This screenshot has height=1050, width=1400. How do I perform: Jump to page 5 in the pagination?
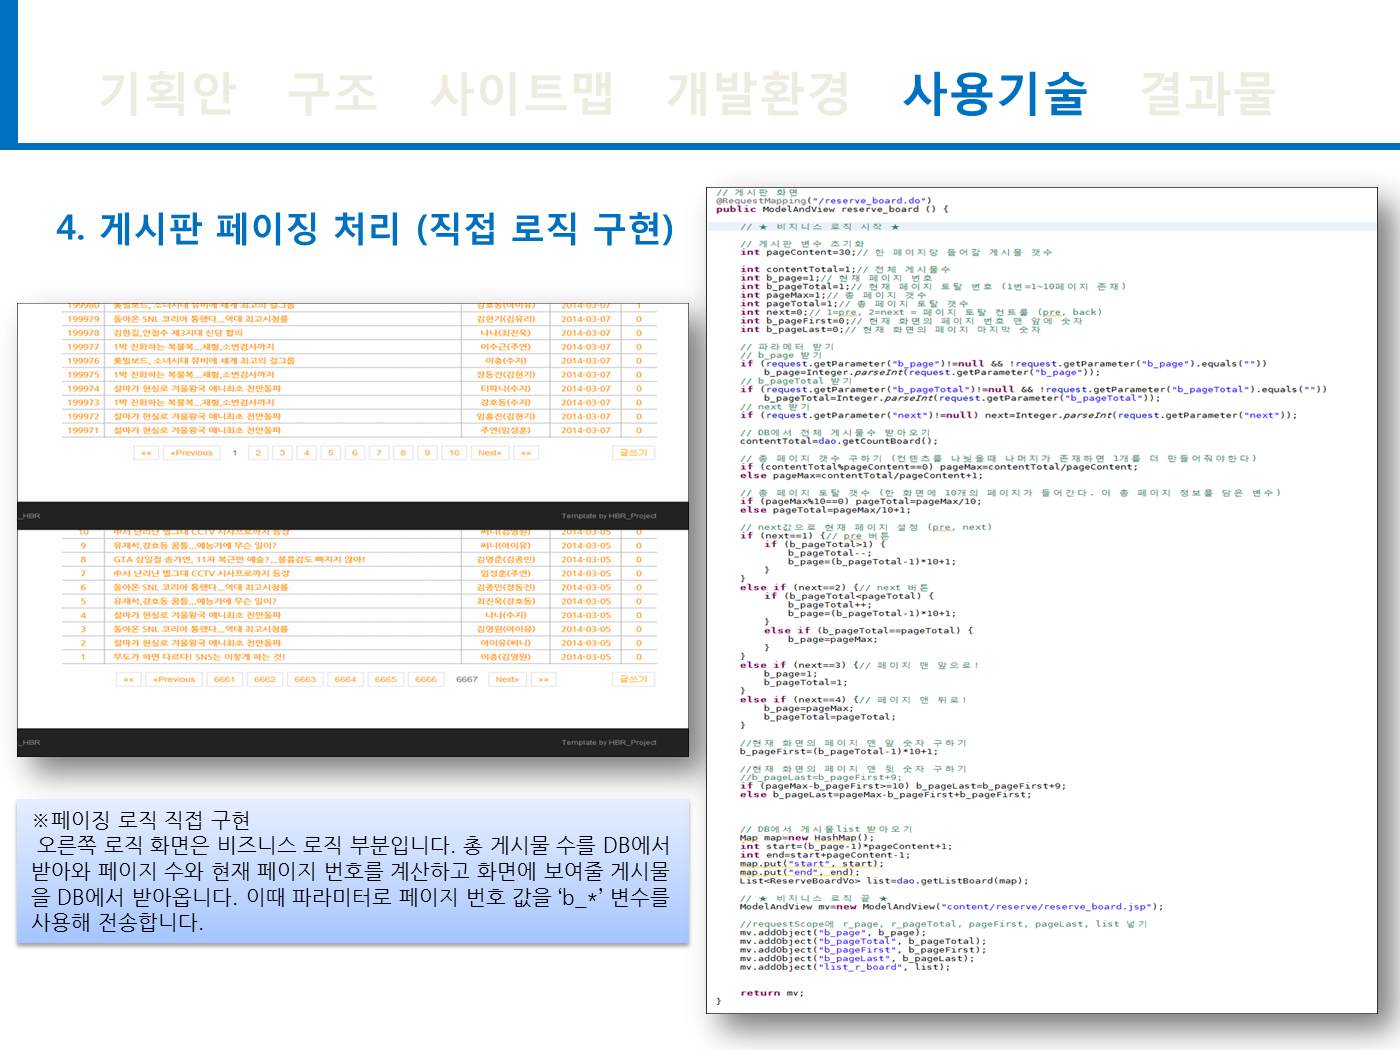pos(331,453)
